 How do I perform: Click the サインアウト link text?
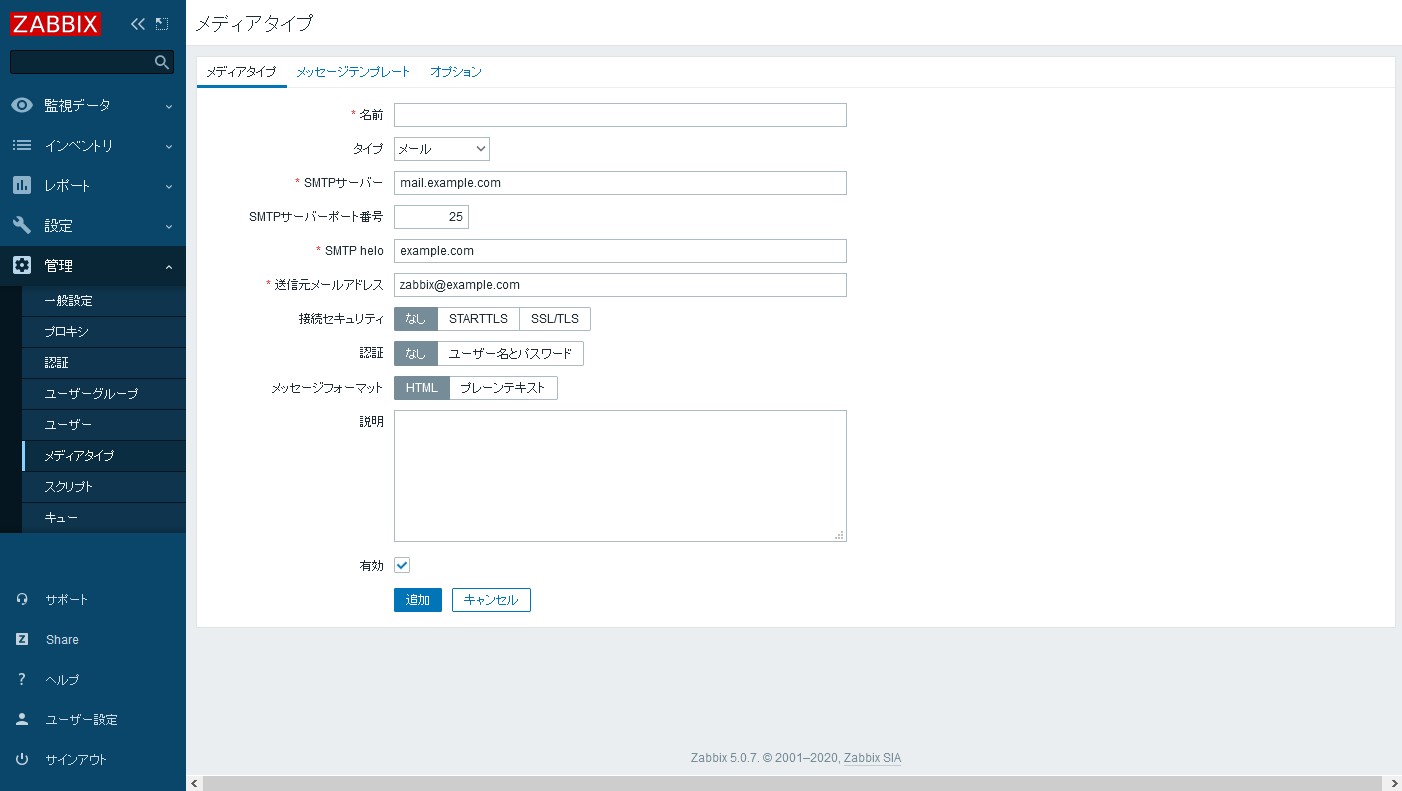76,760
